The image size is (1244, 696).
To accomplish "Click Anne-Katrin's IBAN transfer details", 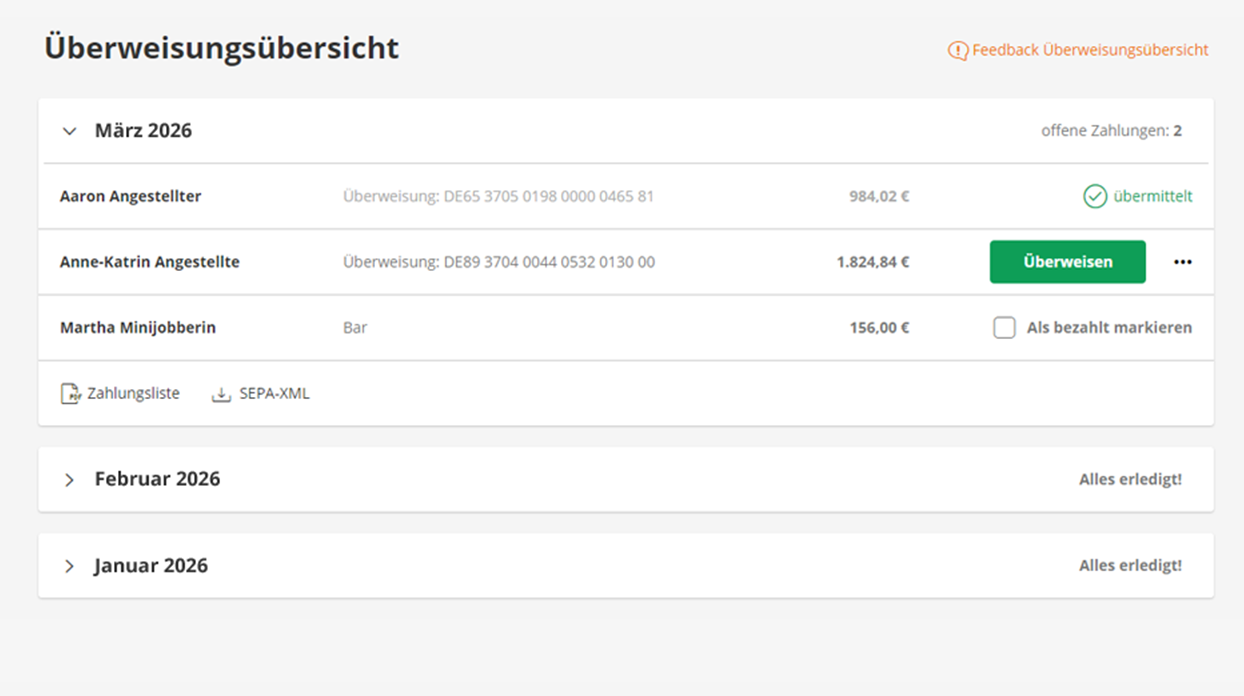I will click(x=498, y=262).
